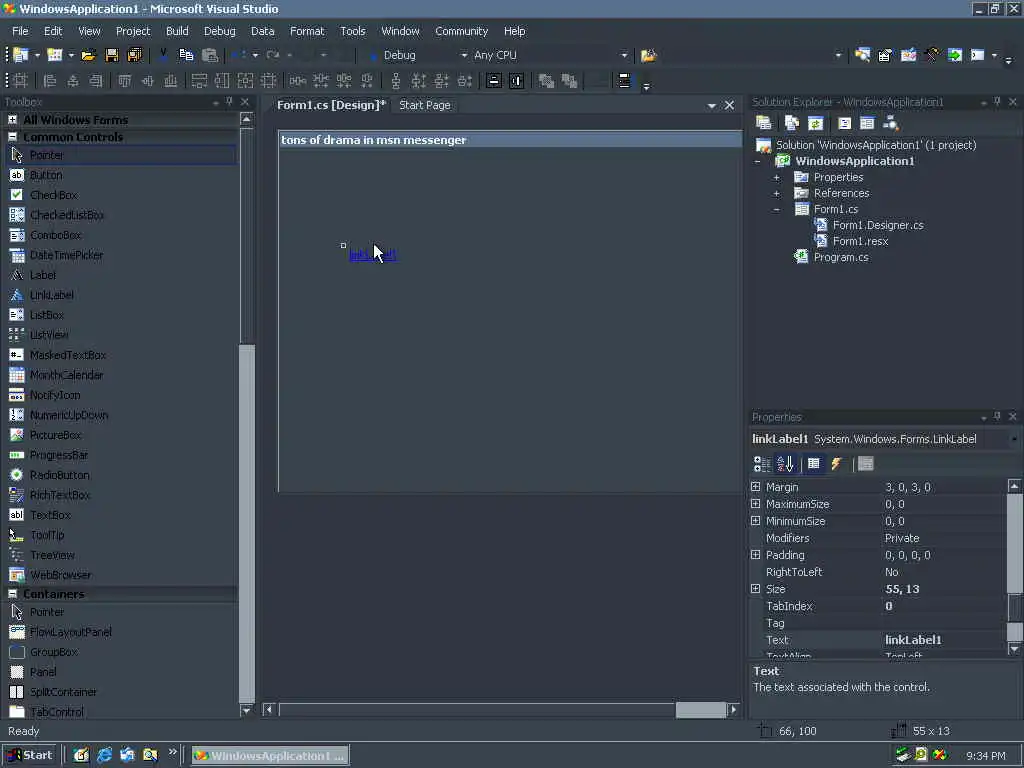Click Make Horizontal Spacing Equal icon

(298, 81)
